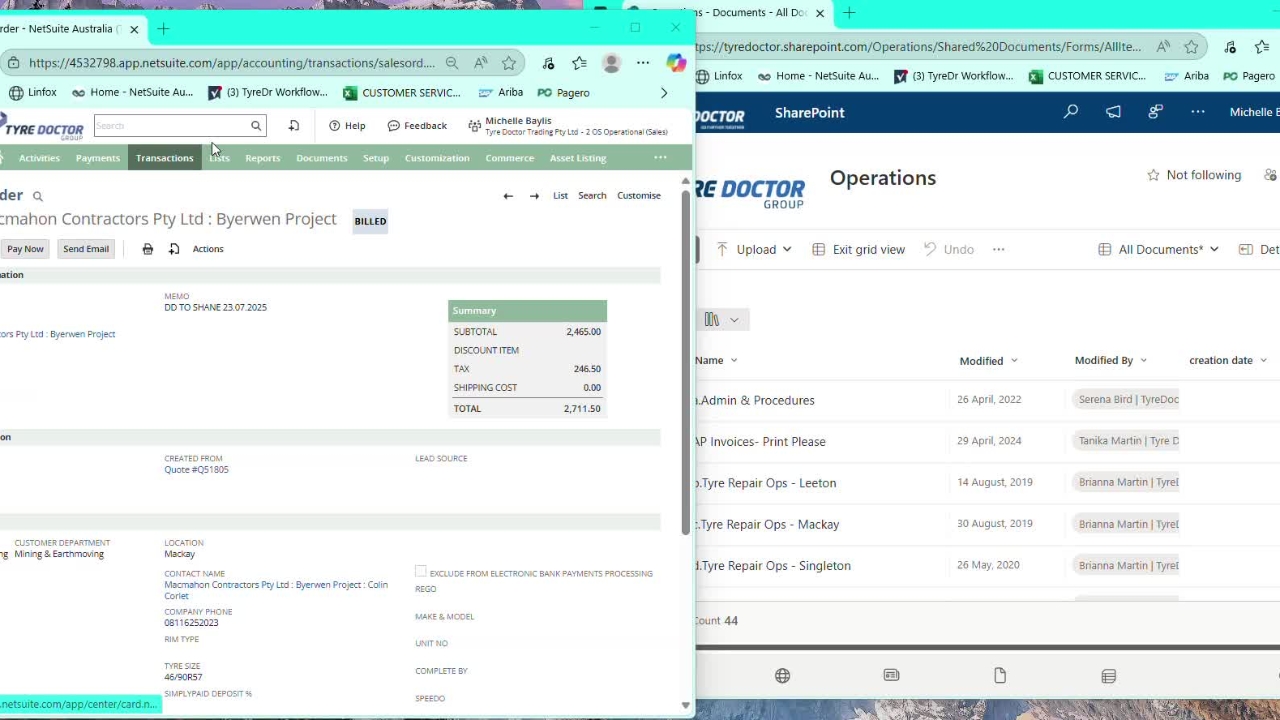The image size is (1280, 720).
Task: Open the Macmahon Contractors contact name link
Action: (276, 590)
